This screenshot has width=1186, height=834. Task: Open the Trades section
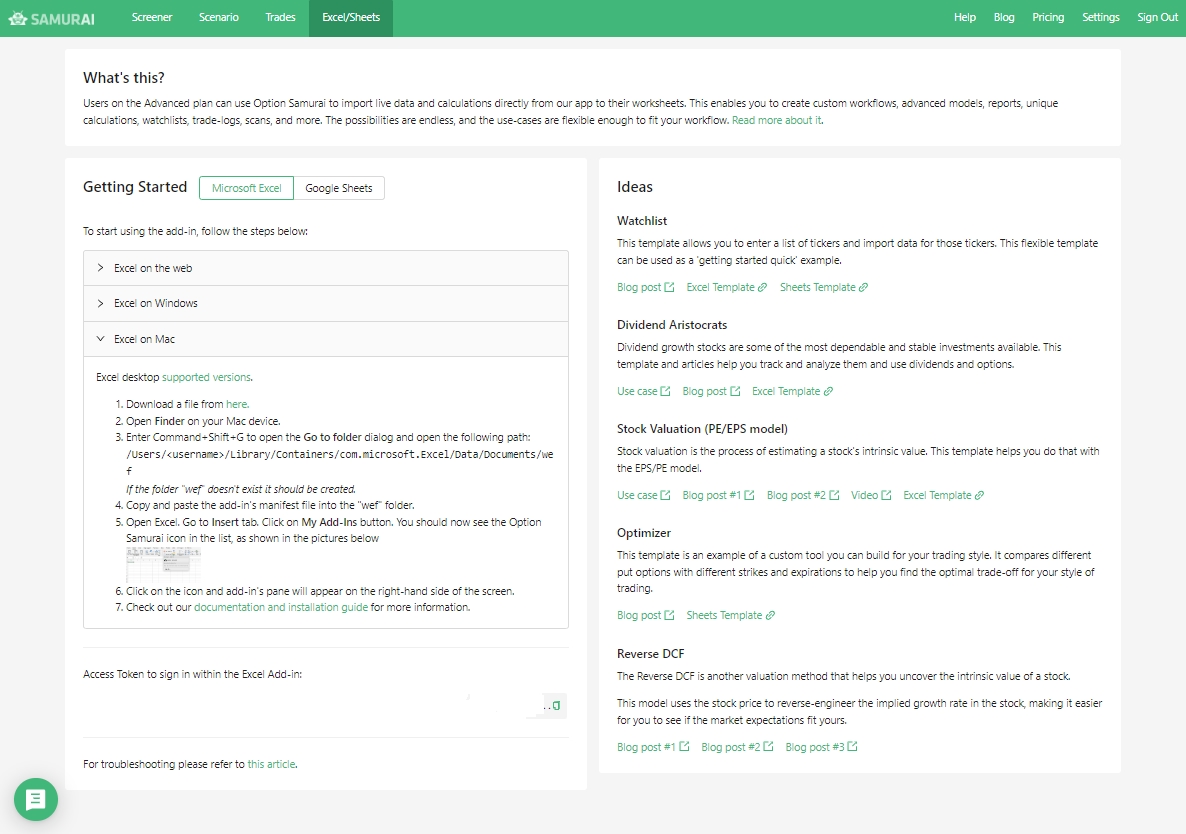281,17
